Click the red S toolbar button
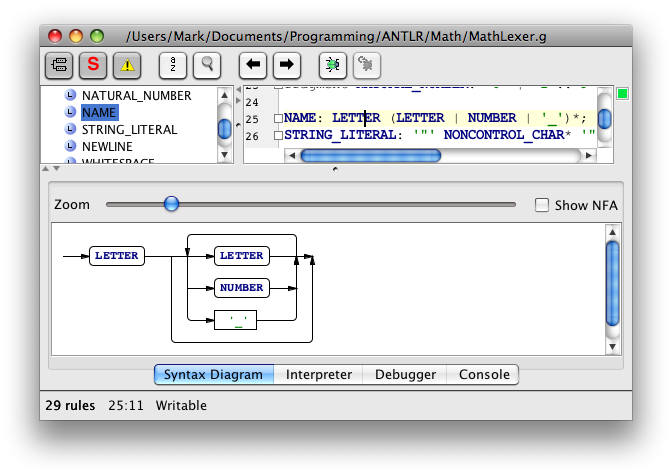 click(93, 65)
